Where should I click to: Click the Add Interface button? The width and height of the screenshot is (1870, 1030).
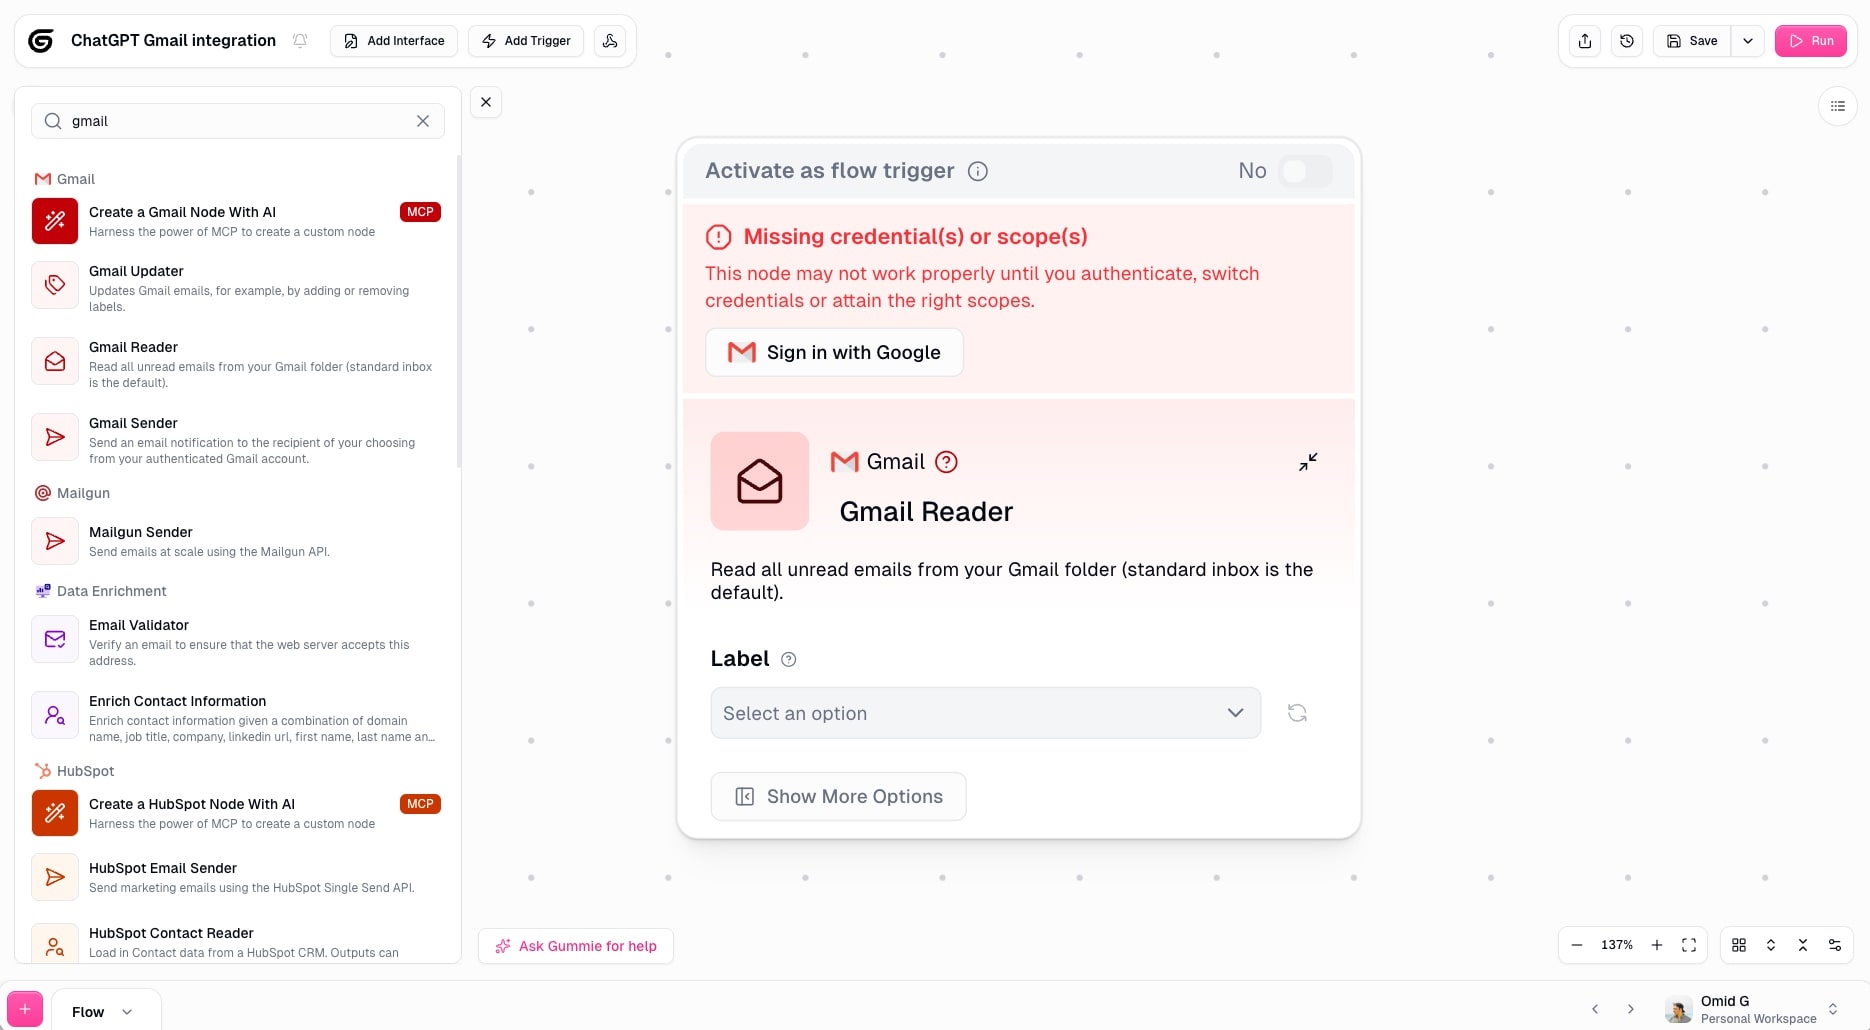coord(394,41)
